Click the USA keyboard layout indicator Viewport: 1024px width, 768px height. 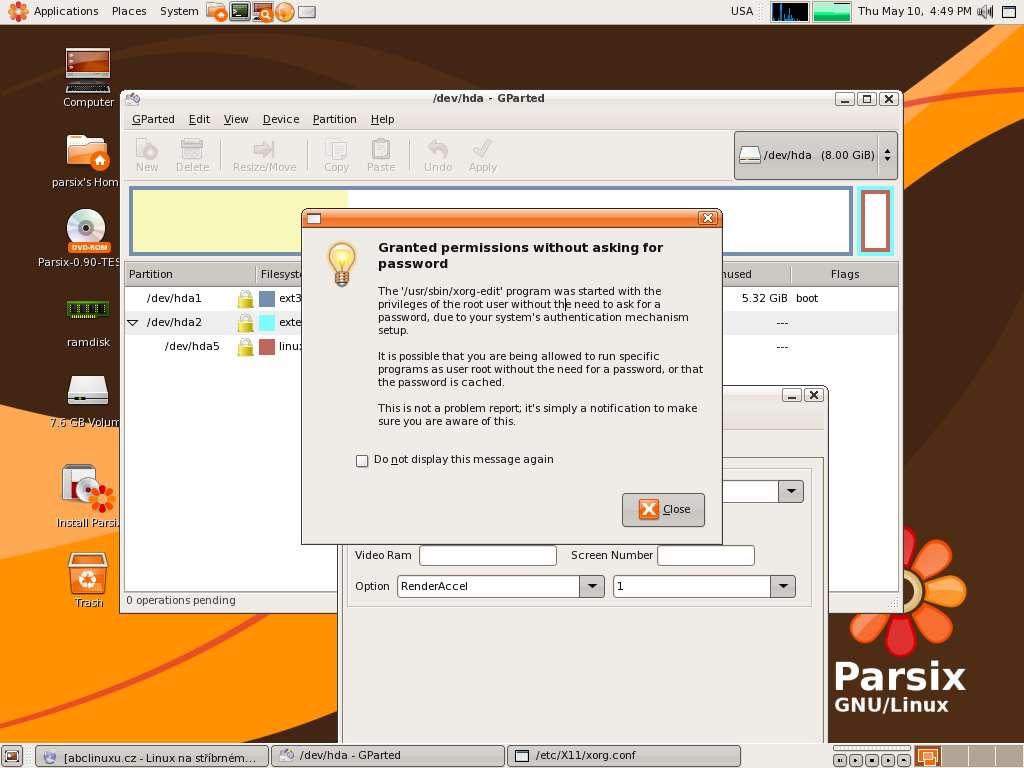742,11
